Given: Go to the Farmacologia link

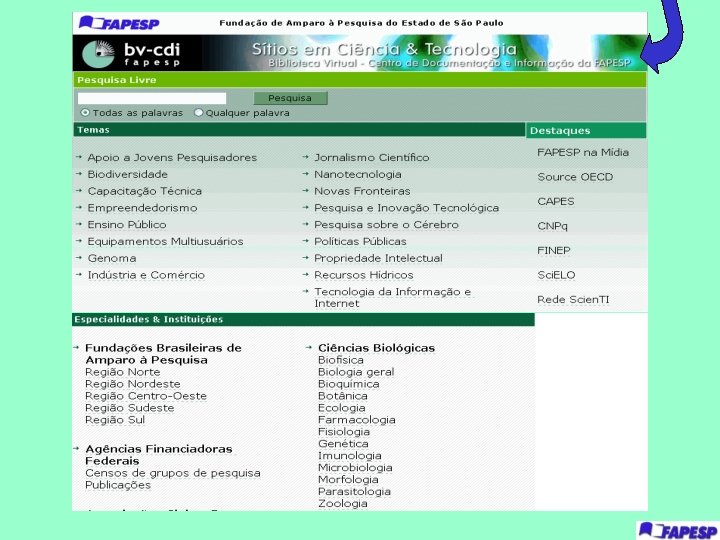Looking at the screenshot, I should click(x=357, y=420).
